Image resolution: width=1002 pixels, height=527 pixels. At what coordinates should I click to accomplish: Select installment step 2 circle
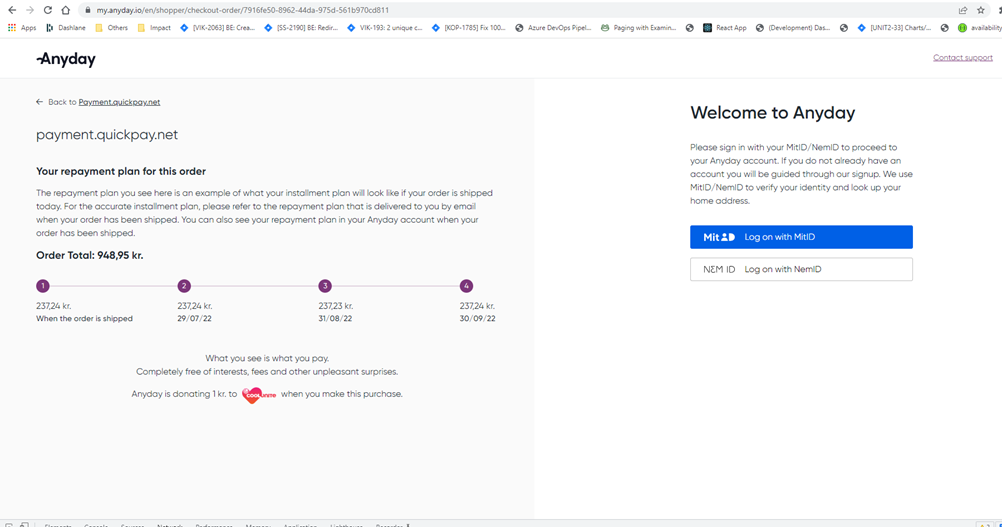click(184, 286)
